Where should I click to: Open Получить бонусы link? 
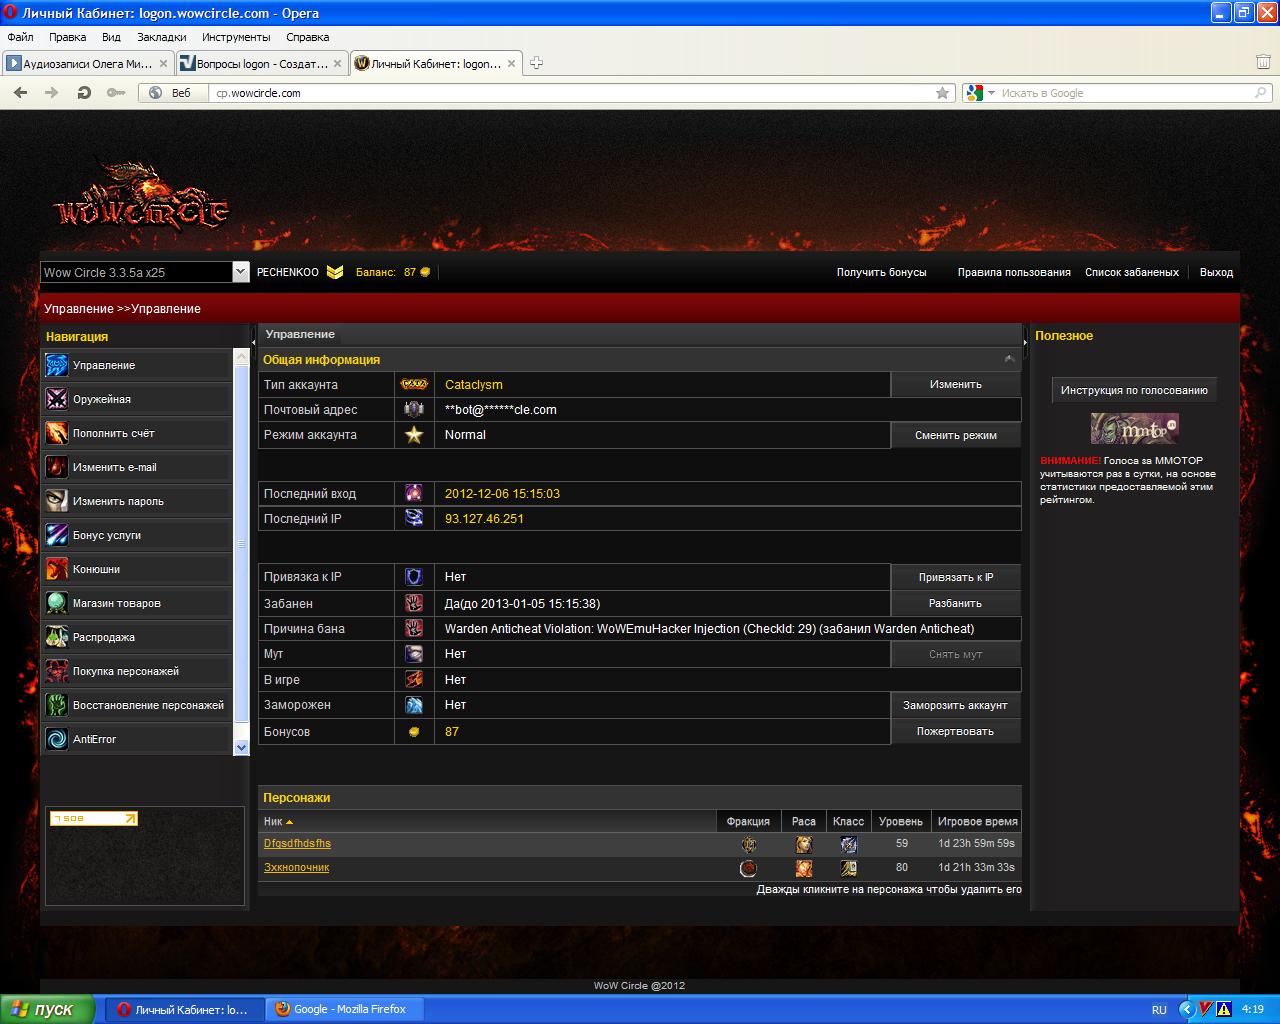pyautogui.click(x=881, y=272)
